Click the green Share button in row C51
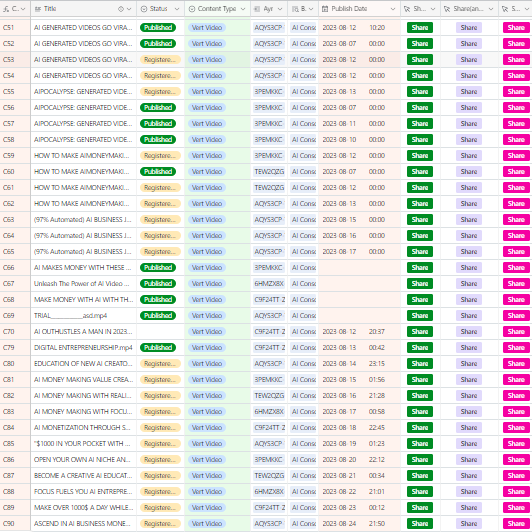This screenshot has height=532, width=532. point(420,27)
